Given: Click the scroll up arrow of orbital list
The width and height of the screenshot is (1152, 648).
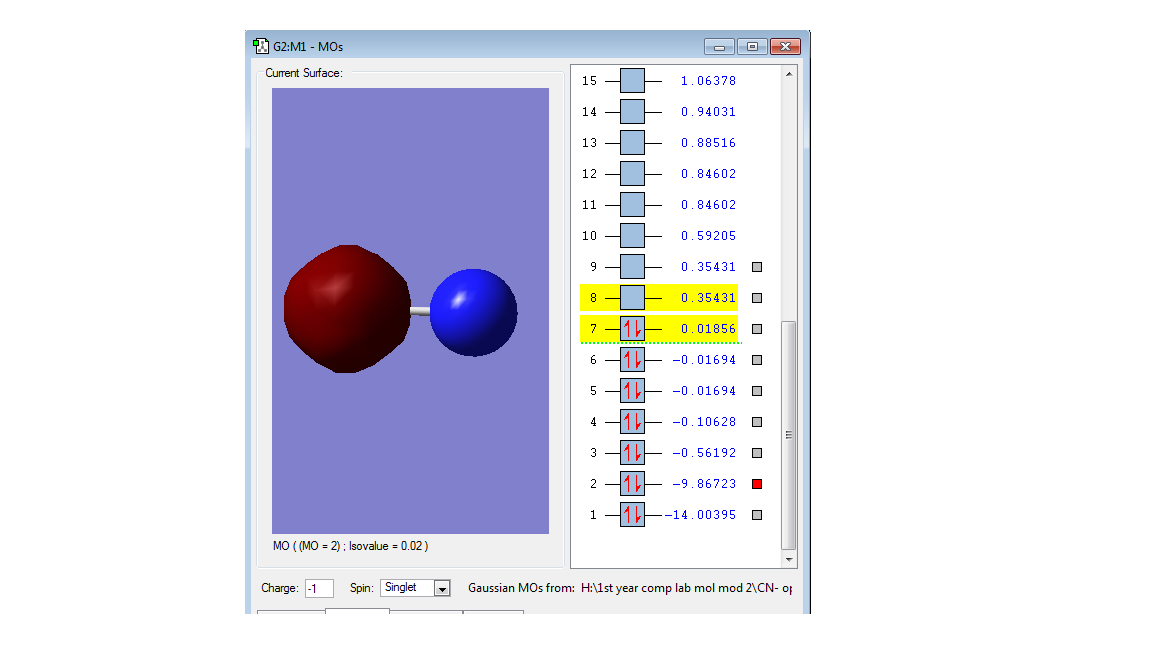Looking at the screenshot, I should point(789,74).
